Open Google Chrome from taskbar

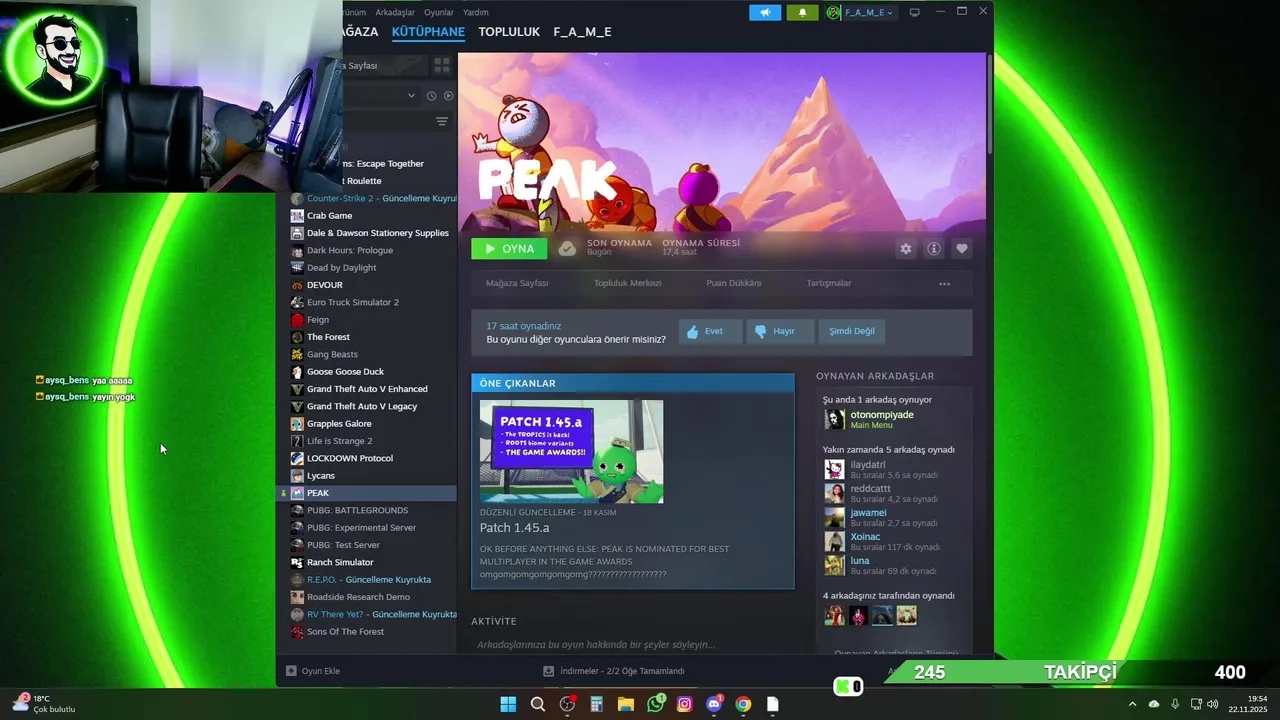(743, 704)
